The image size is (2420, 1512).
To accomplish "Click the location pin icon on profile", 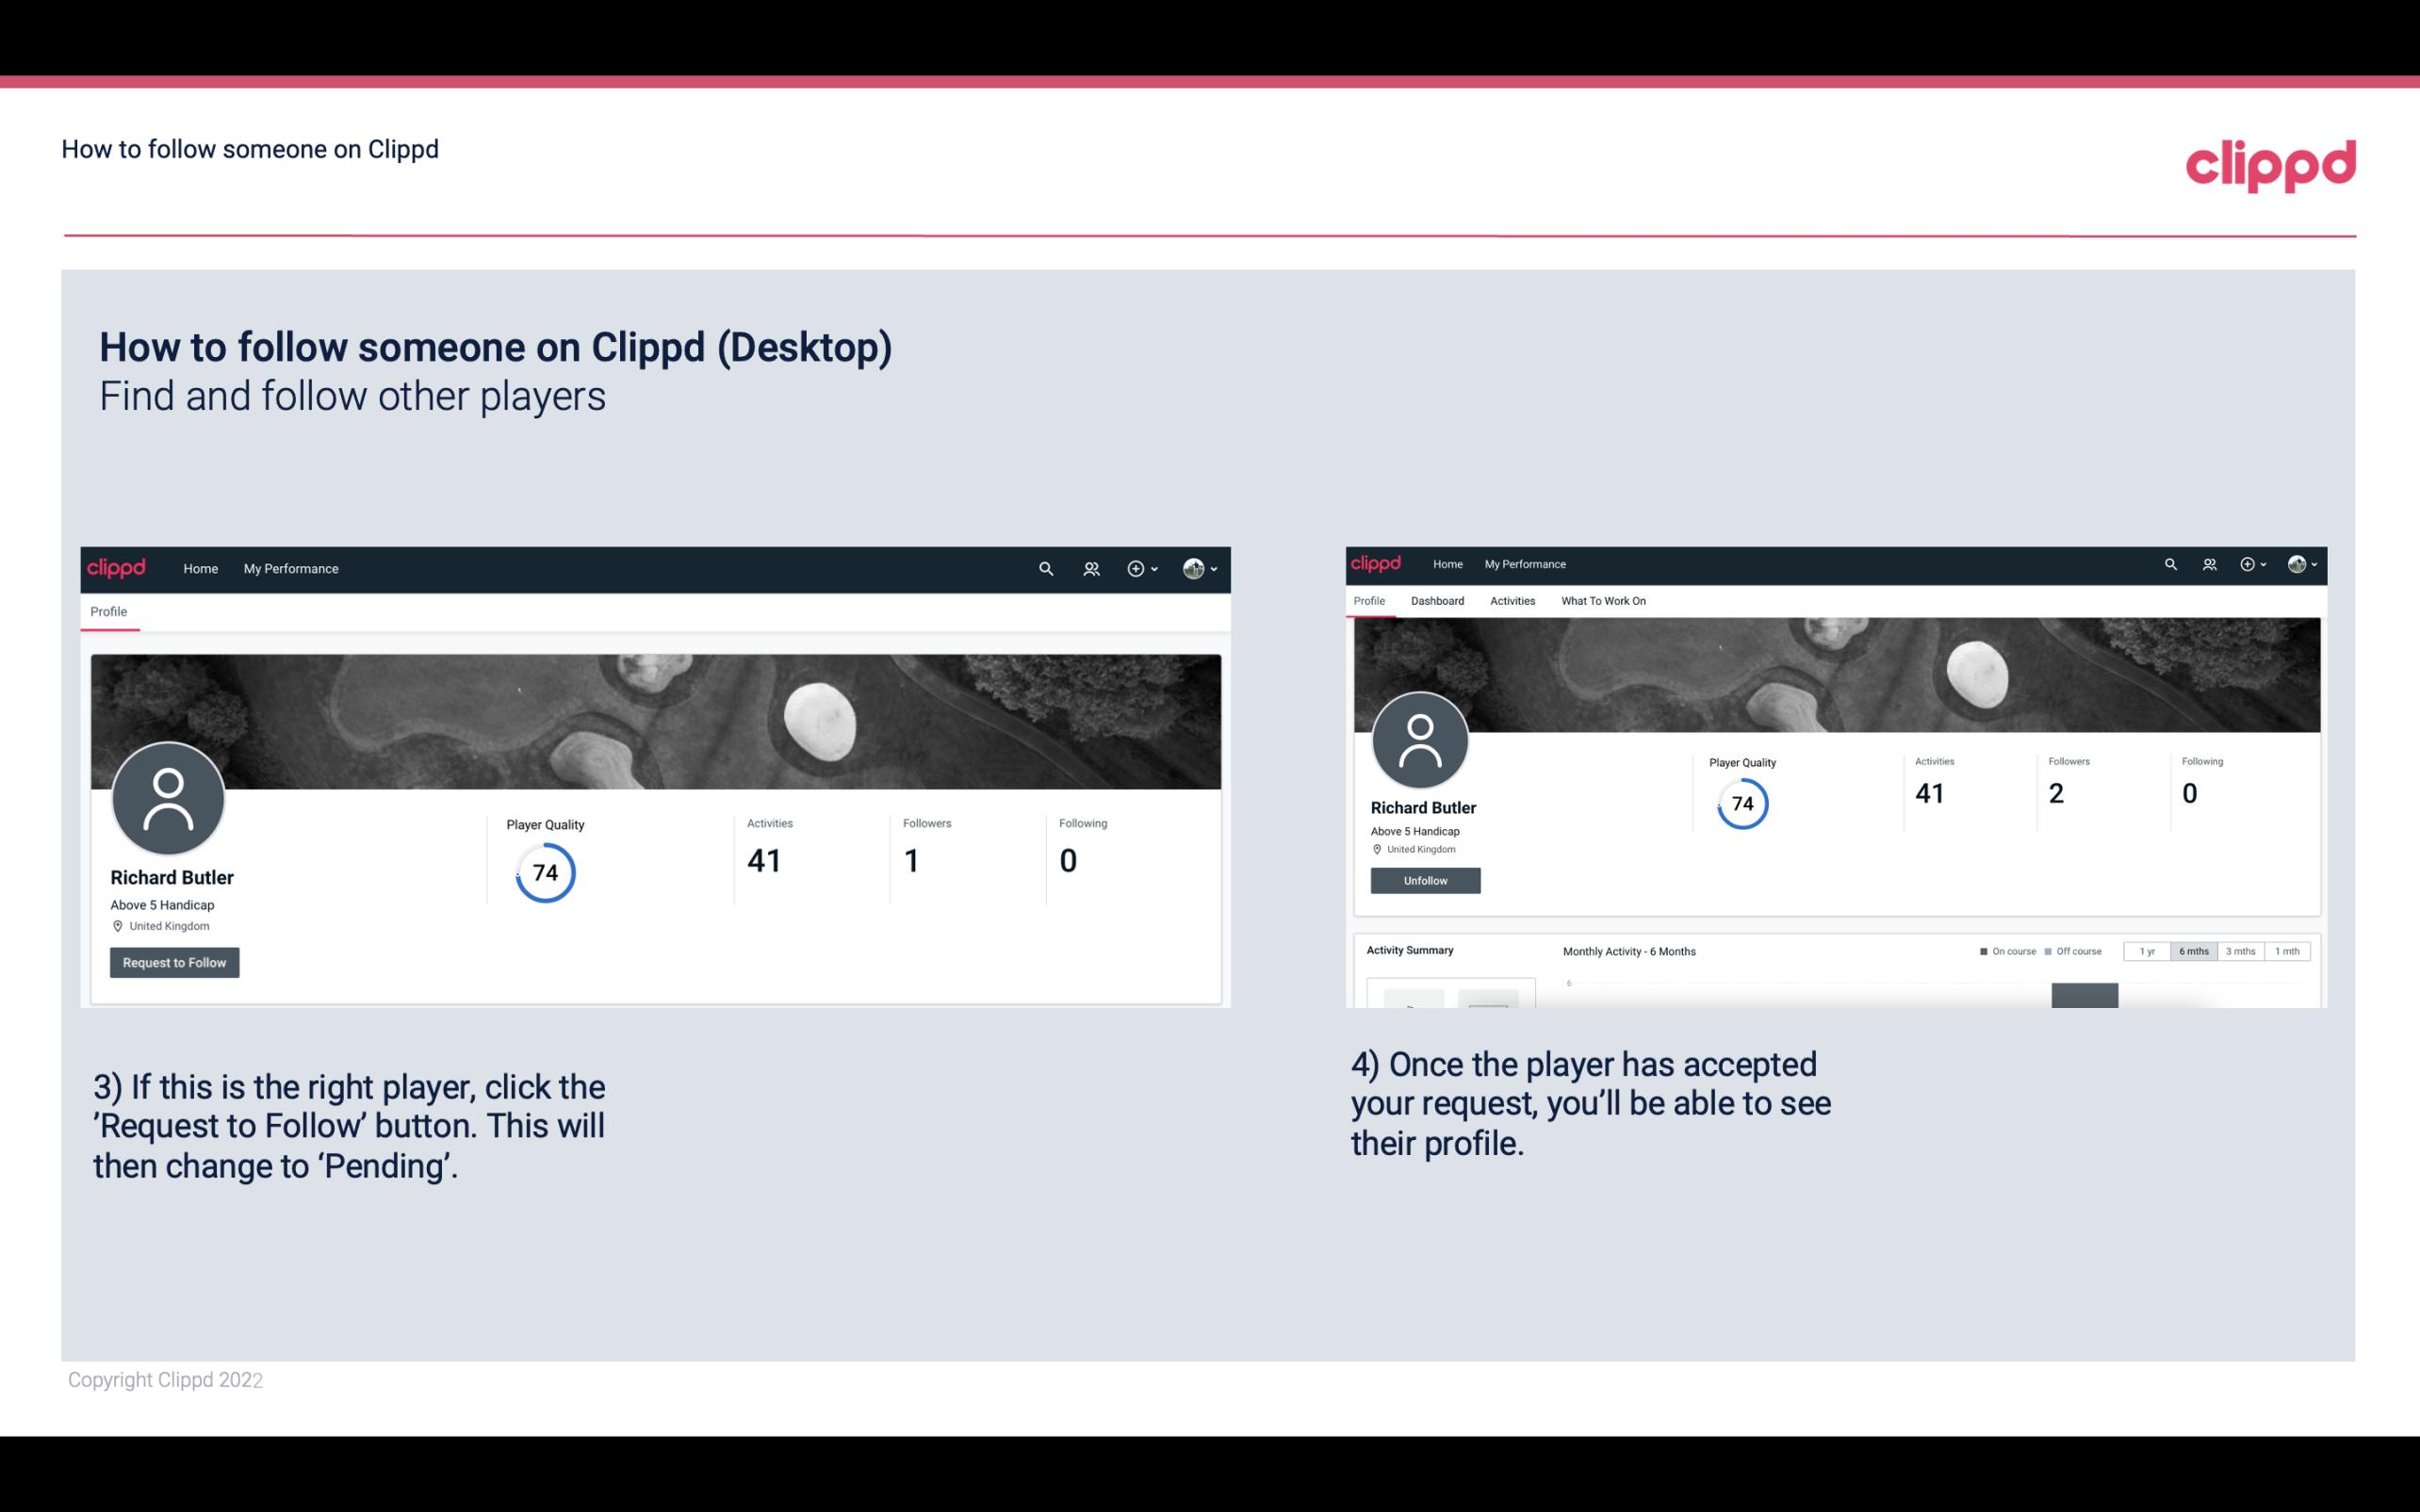I will pyautogui.click(x=119, y=925).
